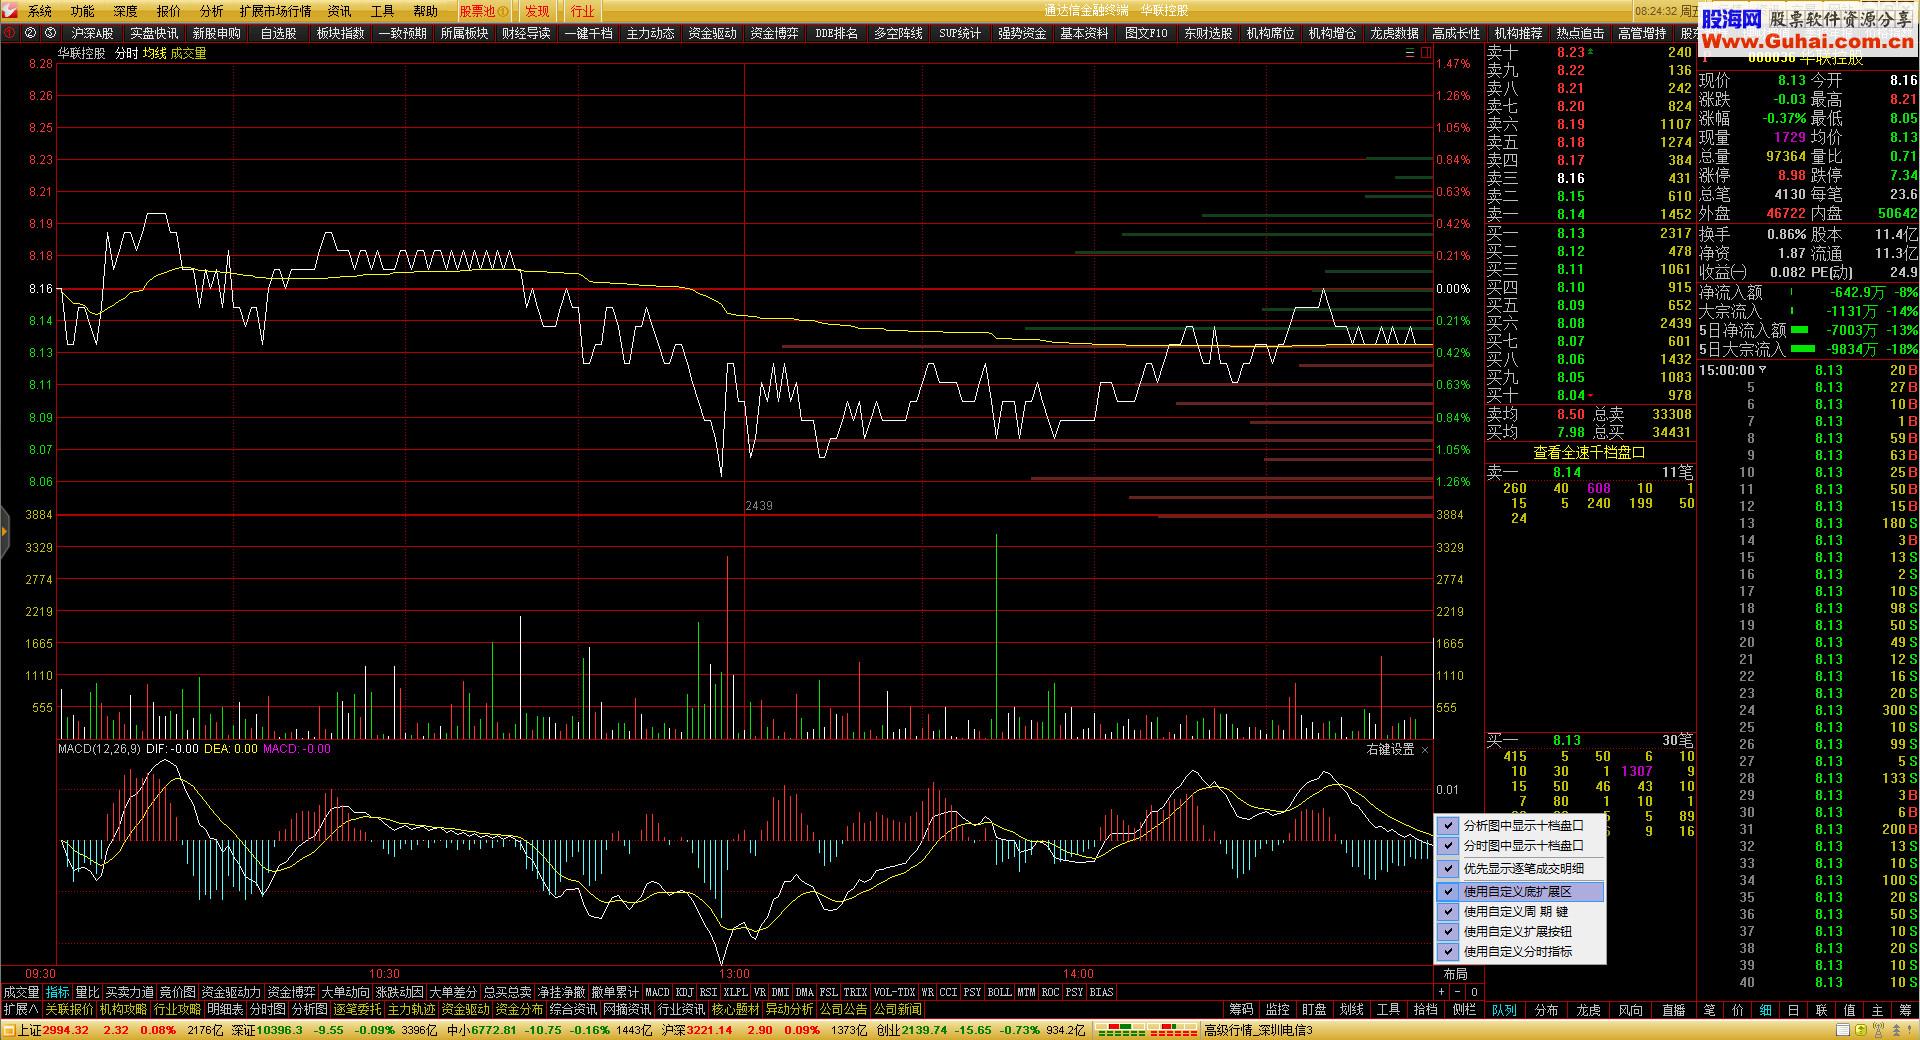Image resolution: width=1920 pixels, height=1040 pixels.
Task: Open the 布局 layout menu
Action: [1455, 974]
